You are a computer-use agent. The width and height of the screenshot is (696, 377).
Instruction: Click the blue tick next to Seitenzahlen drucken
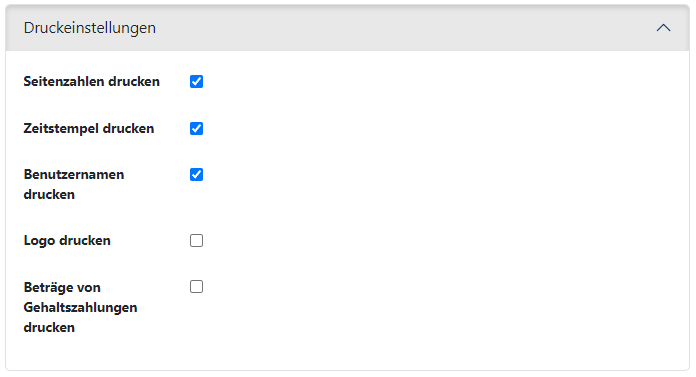pos(196,82)
